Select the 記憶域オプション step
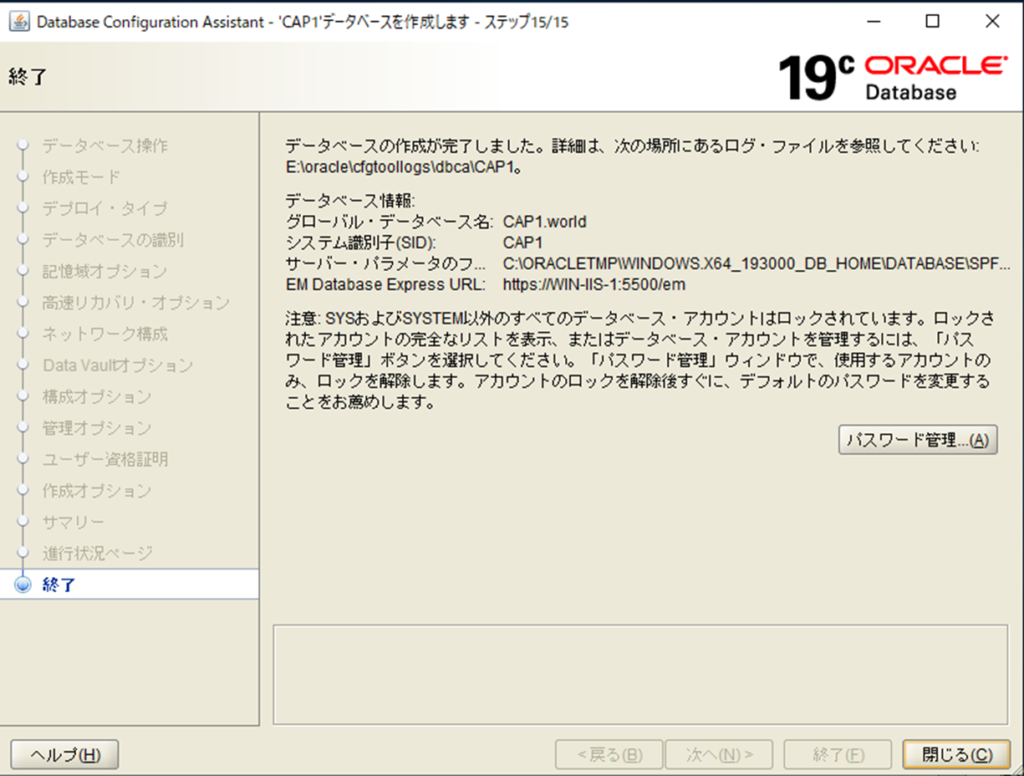The width and height of the screenshot is (1024, 776). tap(105, 271)
